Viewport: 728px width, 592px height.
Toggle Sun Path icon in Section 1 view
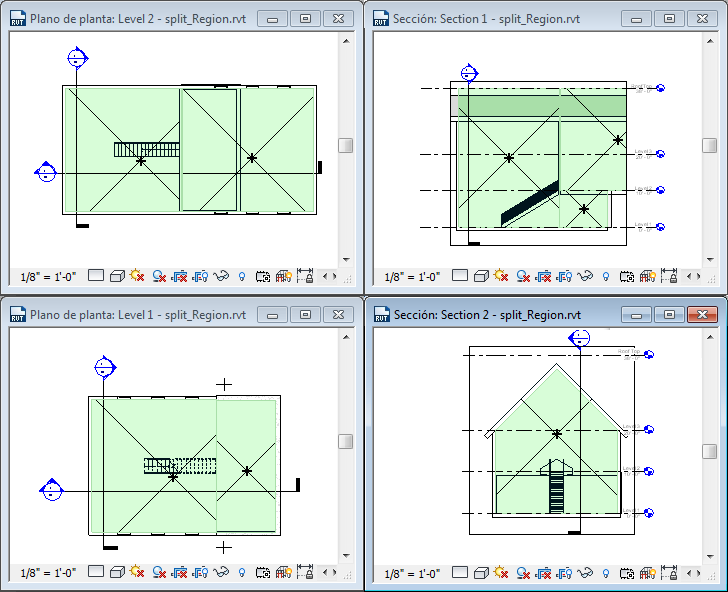(x=501, y=276)
